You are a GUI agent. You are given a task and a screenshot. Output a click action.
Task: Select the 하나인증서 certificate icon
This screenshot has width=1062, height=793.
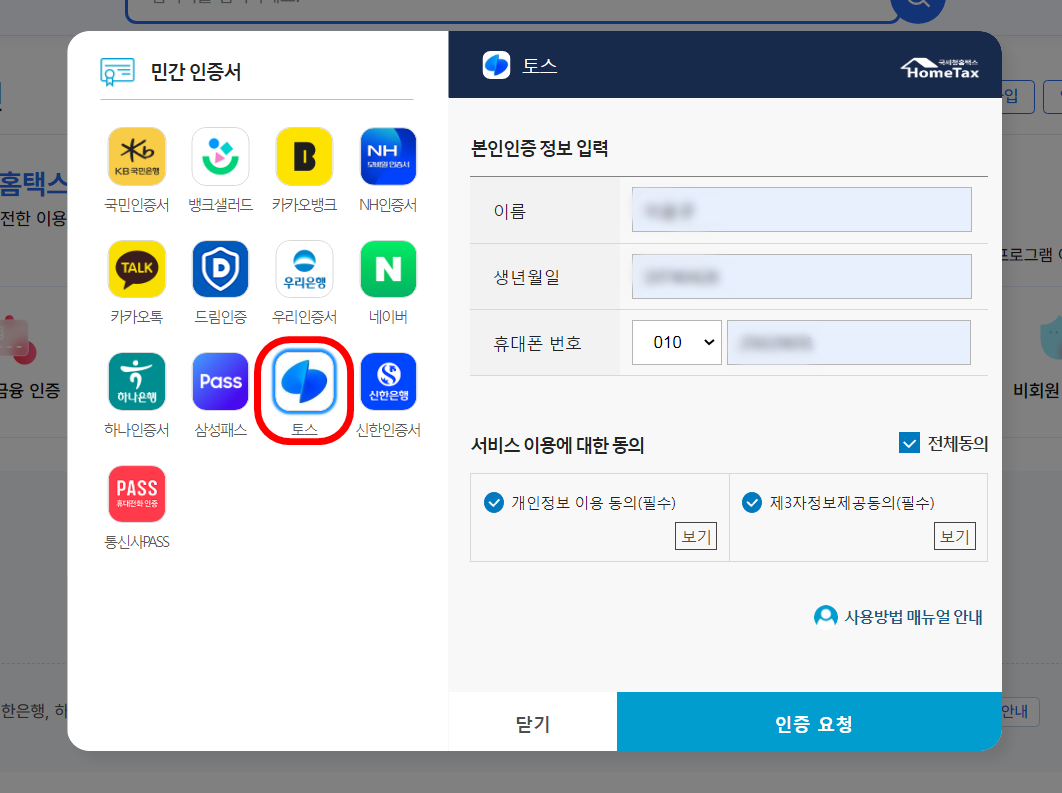[137, 381]
